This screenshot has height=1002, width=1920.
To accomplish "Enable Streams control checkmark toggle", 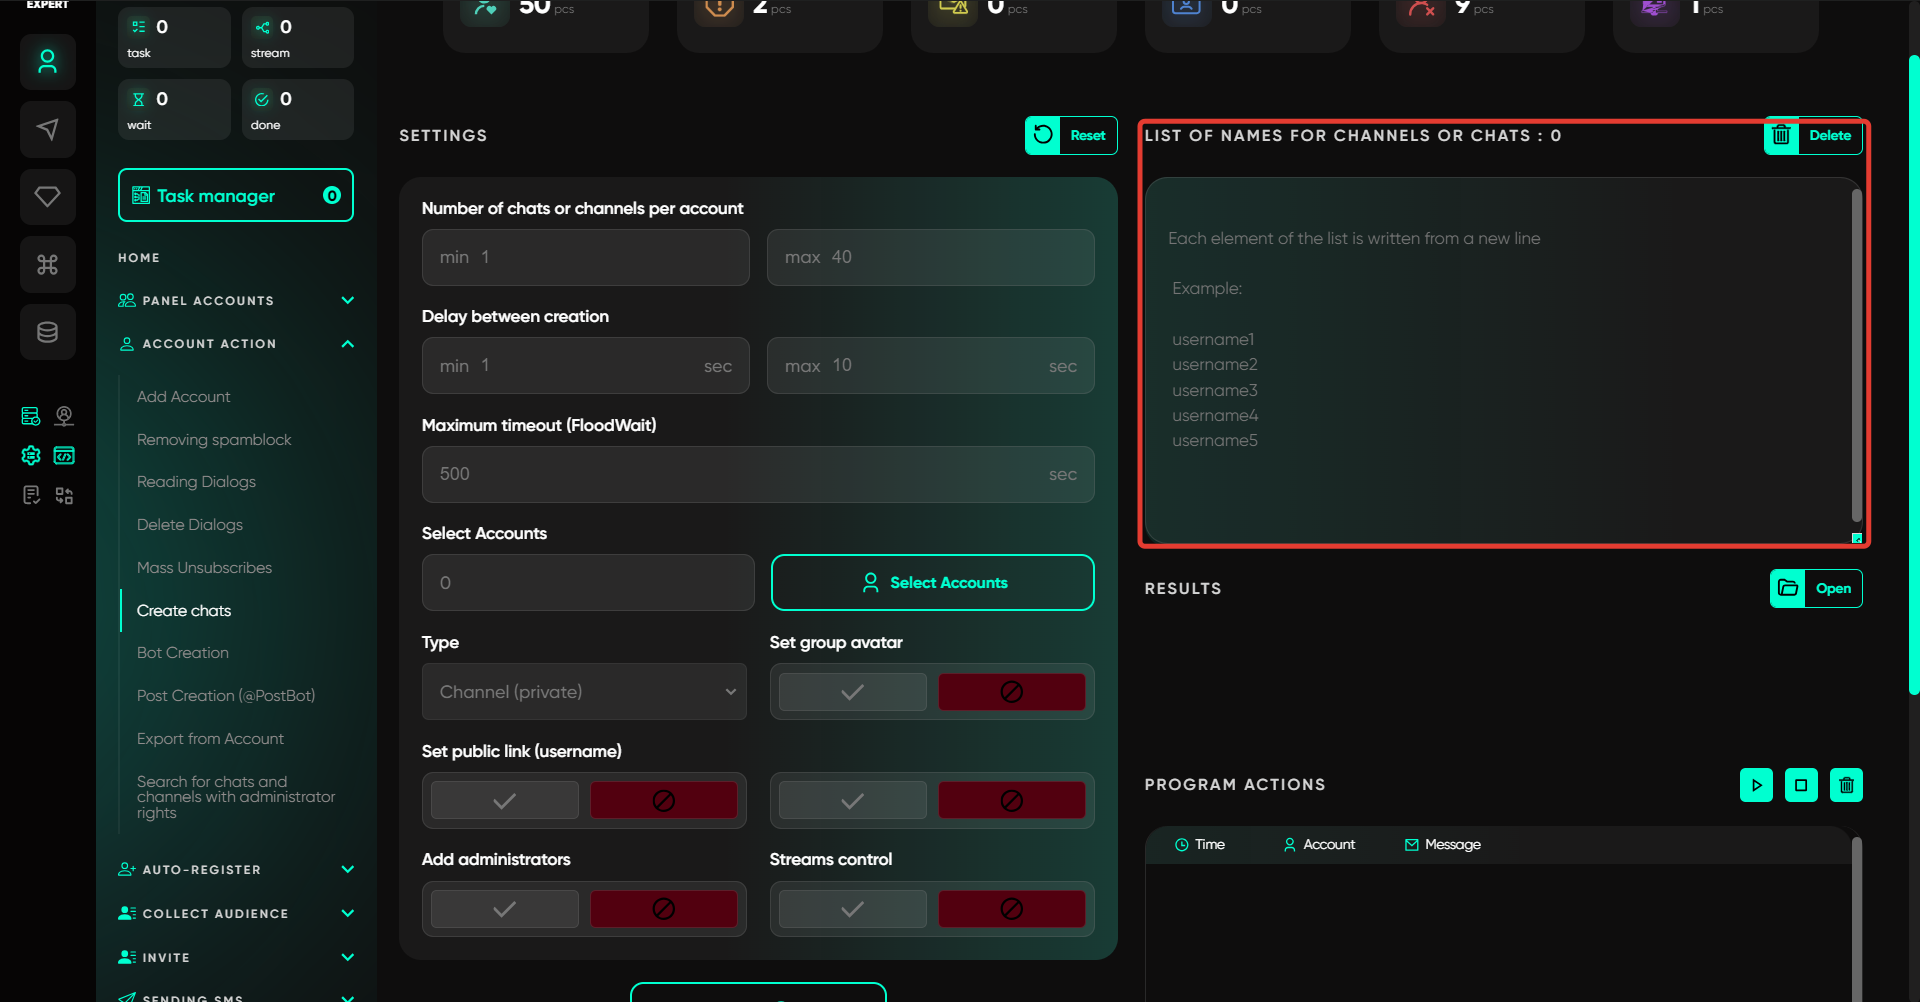I will (852, 909).
